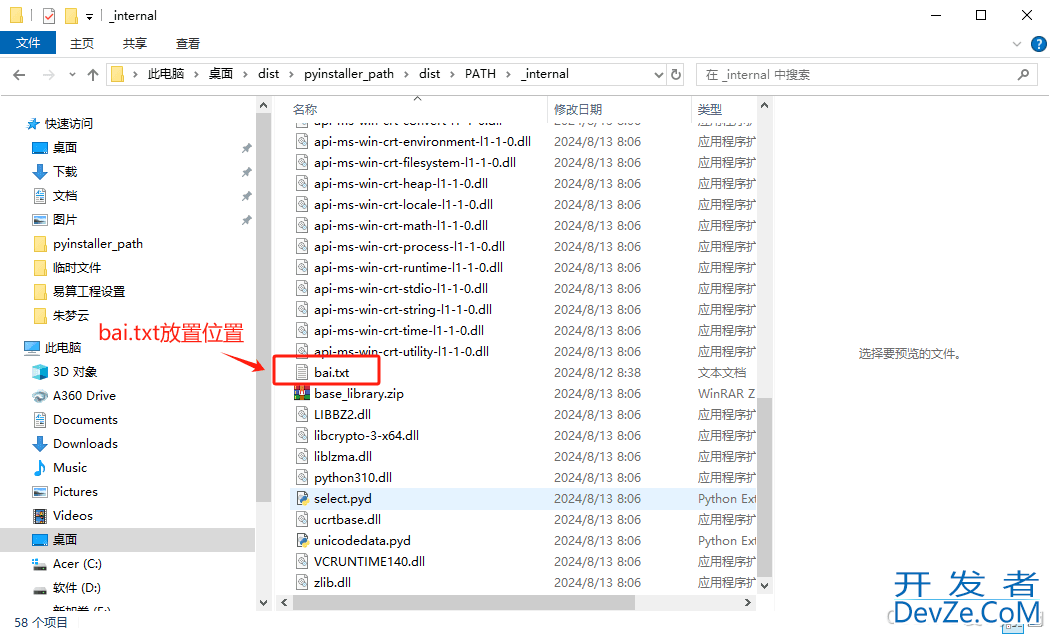Click the pyinstaller_path breadcrumb segment
The height and width of the screenshot is (634, 1050).
click(x=349, y=74)
